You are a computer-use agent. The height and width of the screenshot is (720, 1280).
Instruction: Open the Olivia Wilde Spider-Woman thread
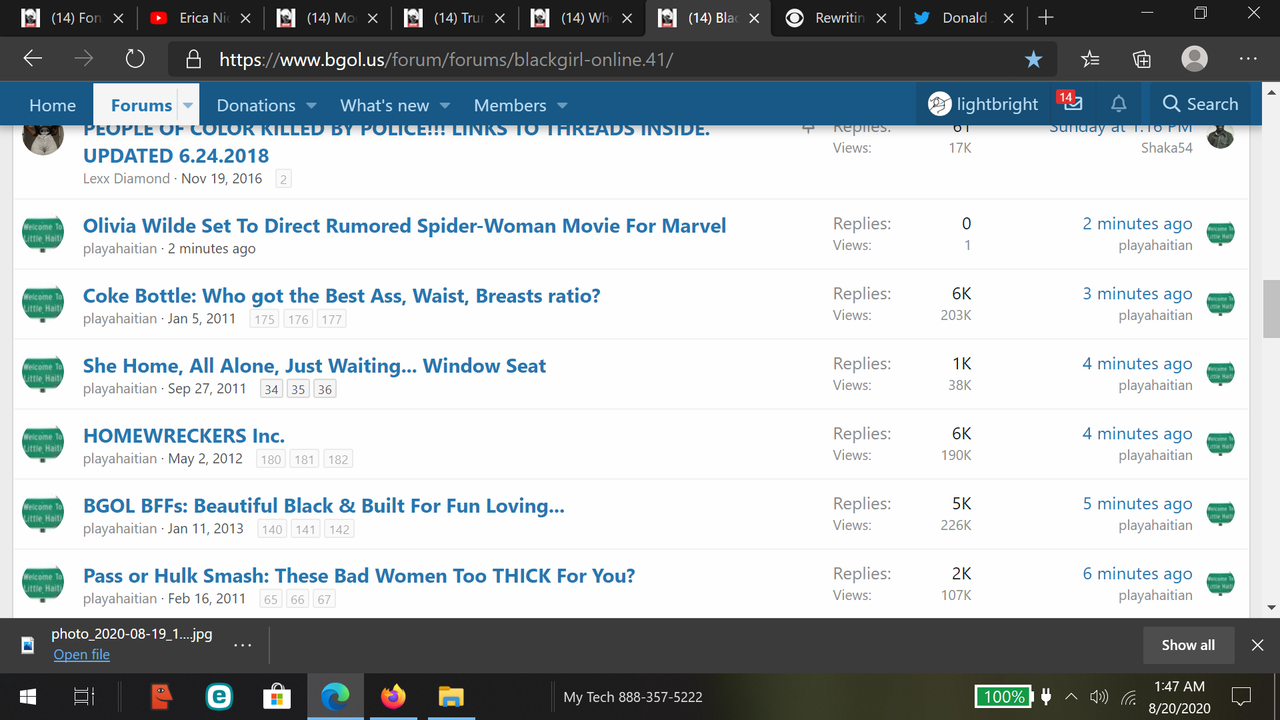(x=404, y=225)
